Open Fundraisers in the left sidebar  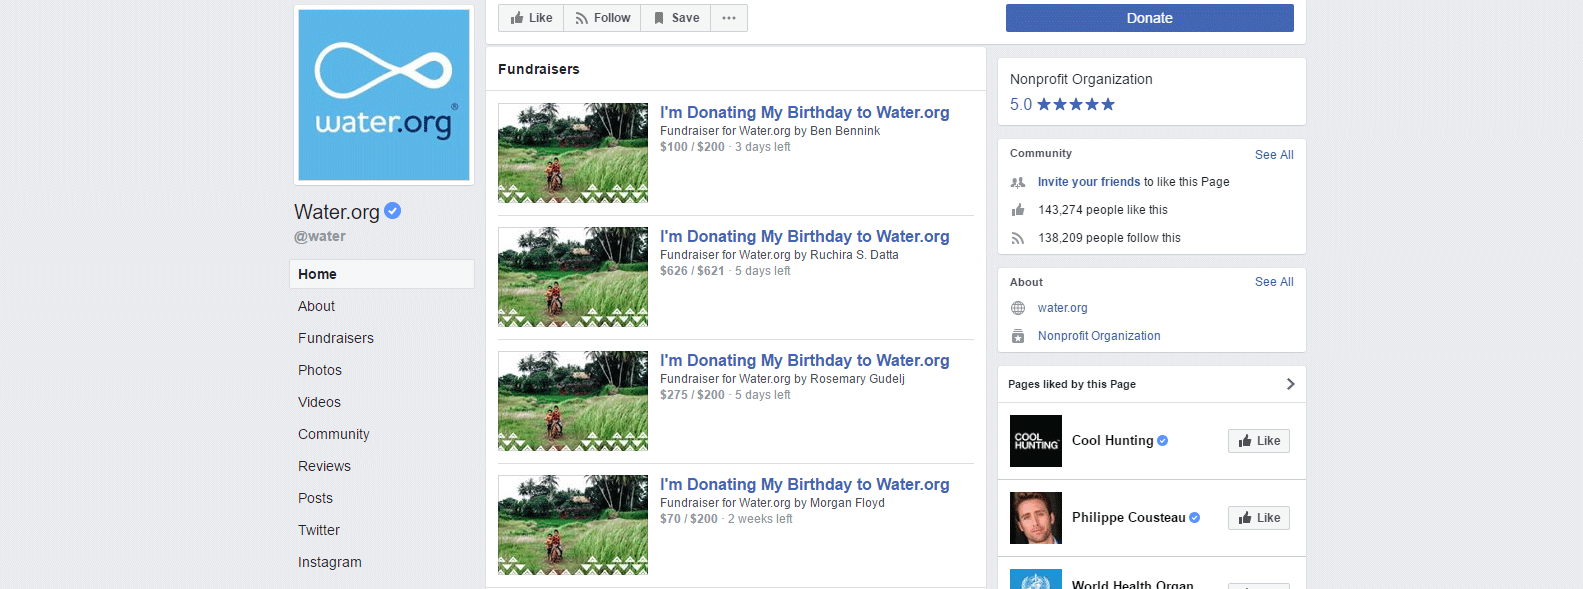tap(336, 338)
